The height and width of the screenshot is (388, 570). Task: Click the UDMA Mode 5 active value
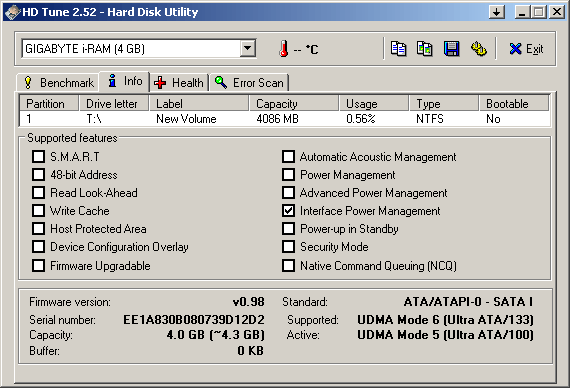(445, 335)
